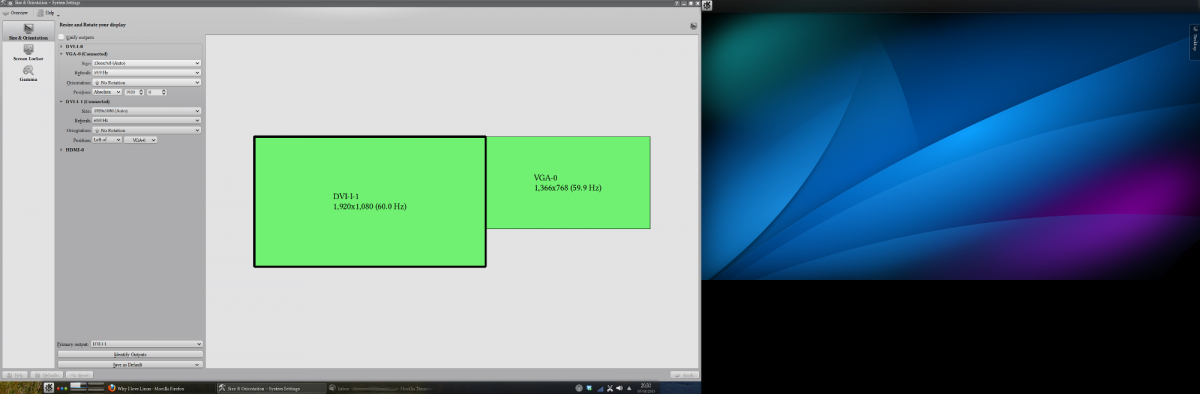Open VGA-0 Refresh rate dropdown
Viewport: 1200px width, 394px height.
coord(147,73)
